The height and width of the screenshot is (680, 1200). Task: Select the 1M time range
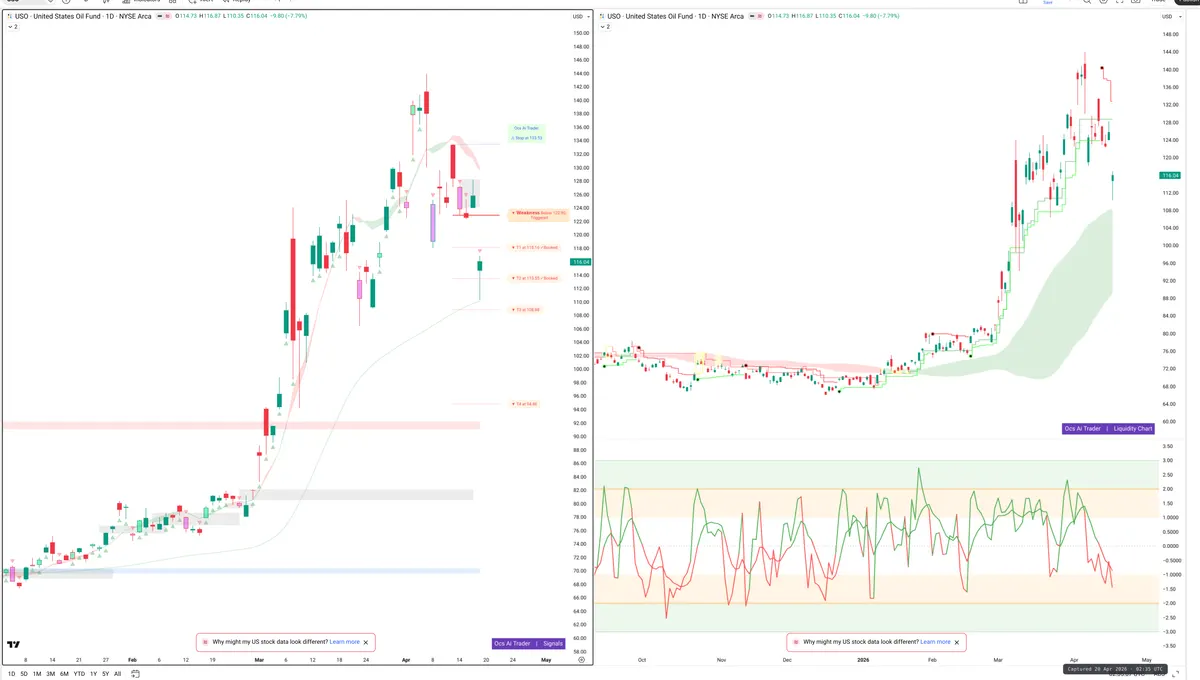[x=37, y=674]
